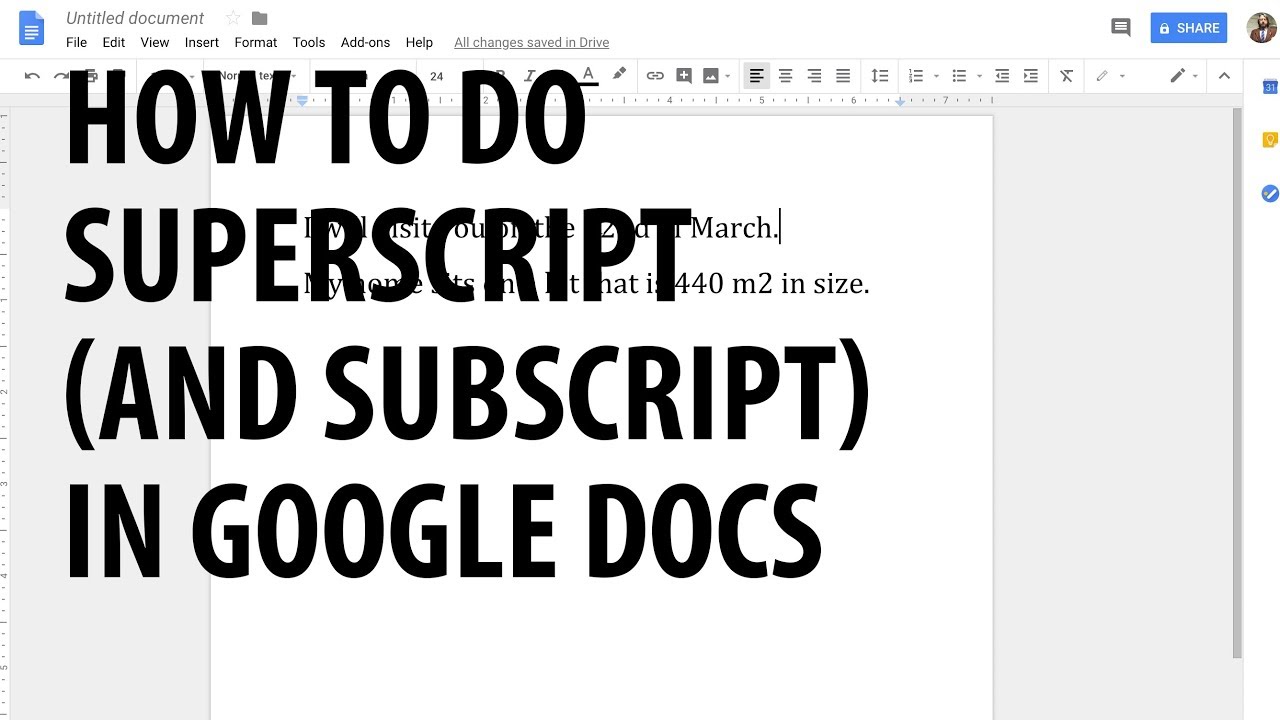Click the Google Docs home icon

pyautogui.click(x=32, y=28)
